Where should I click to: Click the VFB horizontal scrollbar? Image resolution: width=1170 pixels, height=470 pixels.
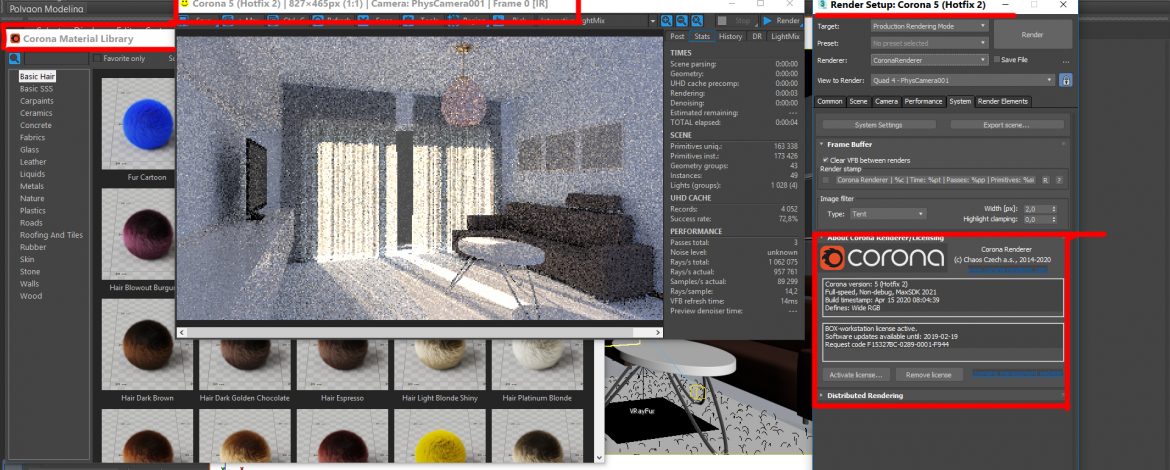[419, 332]
